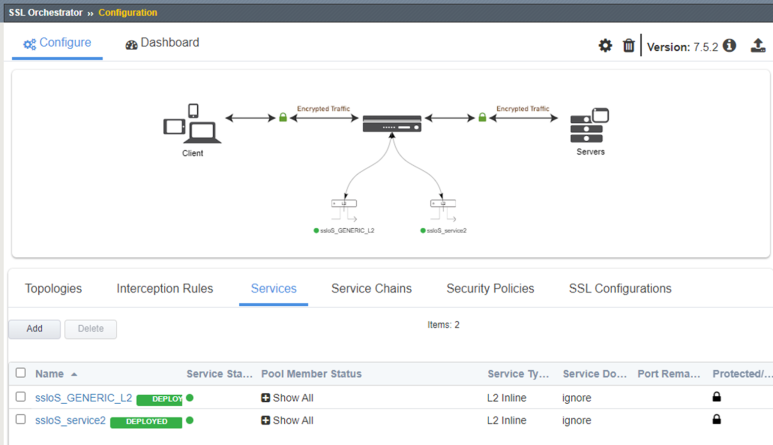Click green status dot for ssloS_service2 row
The image size is (773, 445).
click(x=190, y=420)
